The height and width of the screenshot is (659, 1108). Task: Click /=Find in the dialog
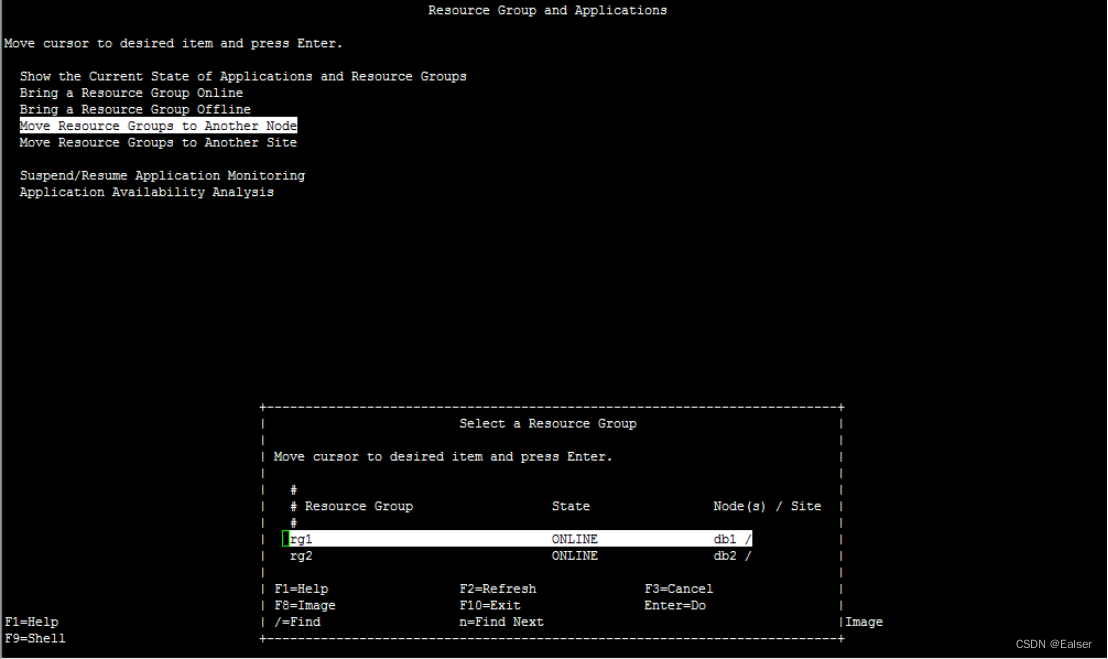tap(297, 622)
